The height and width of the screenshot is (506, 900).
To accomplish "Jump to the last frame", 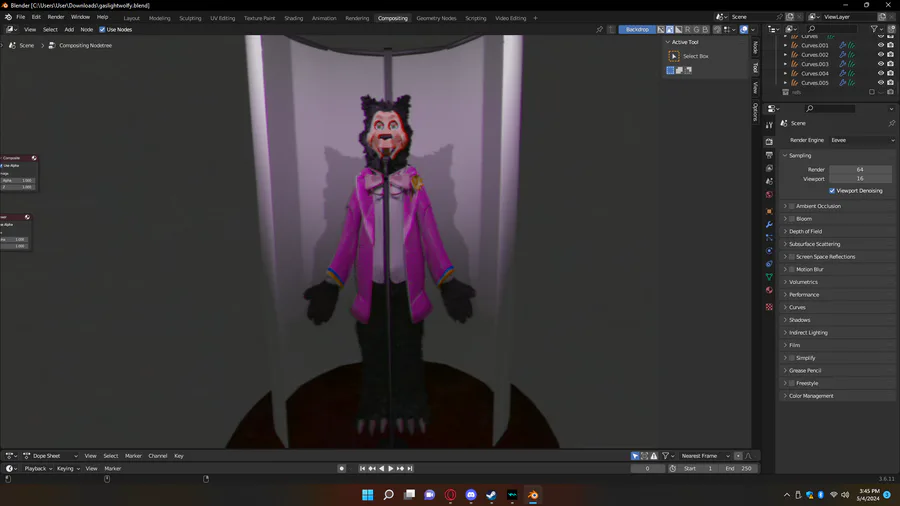I will [410, 468].
